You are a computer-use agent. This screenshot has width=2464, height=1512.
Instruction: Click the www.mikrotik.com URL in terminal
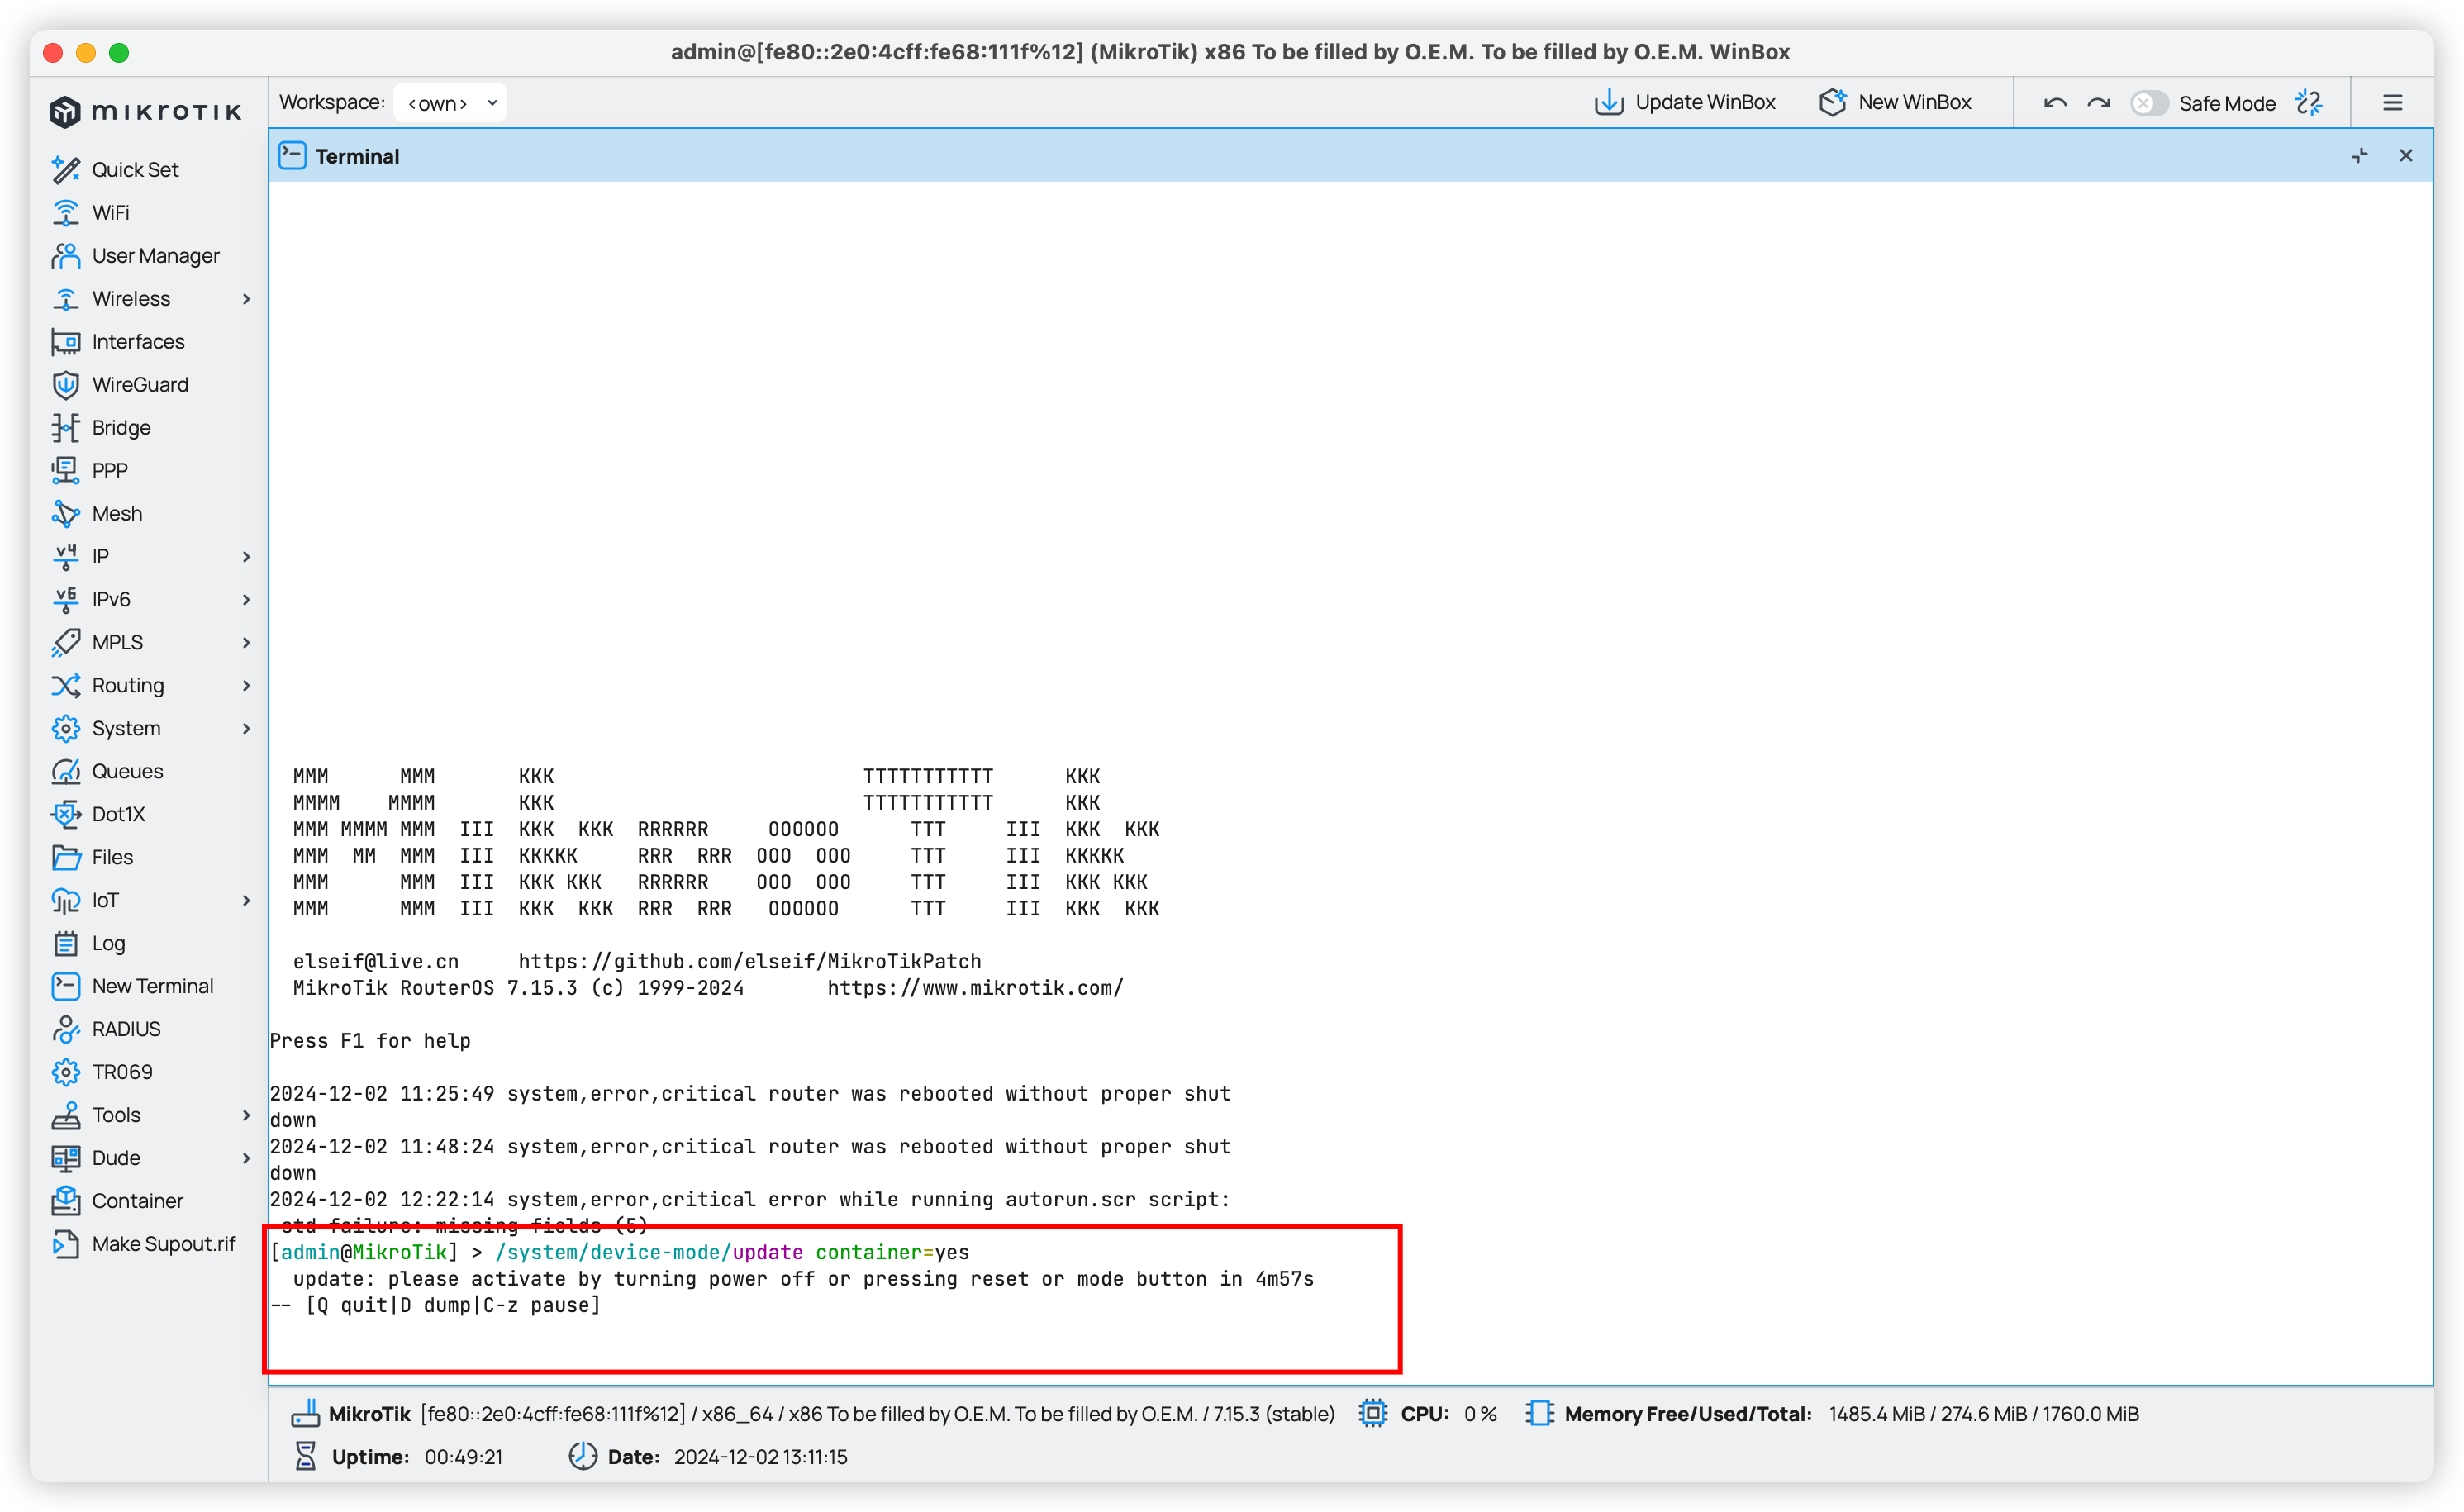(x=975, y=987)
